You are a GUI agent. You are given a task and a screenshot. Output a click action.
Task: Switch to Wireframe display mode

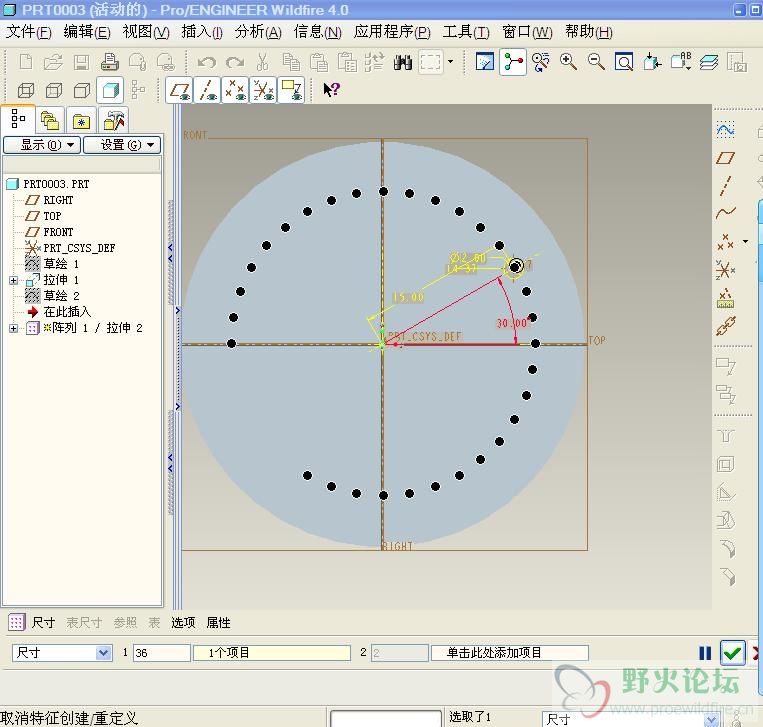(x=26, y=90)
